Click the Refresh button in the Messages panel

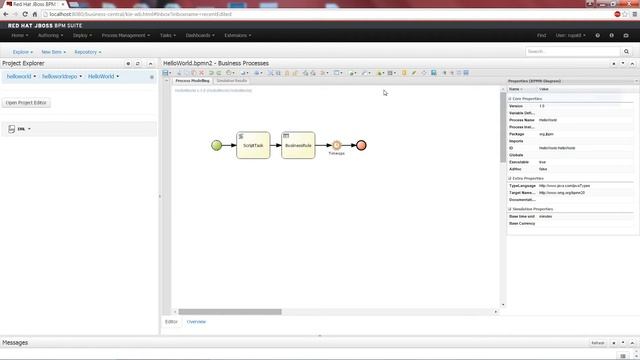coord(598,343)
